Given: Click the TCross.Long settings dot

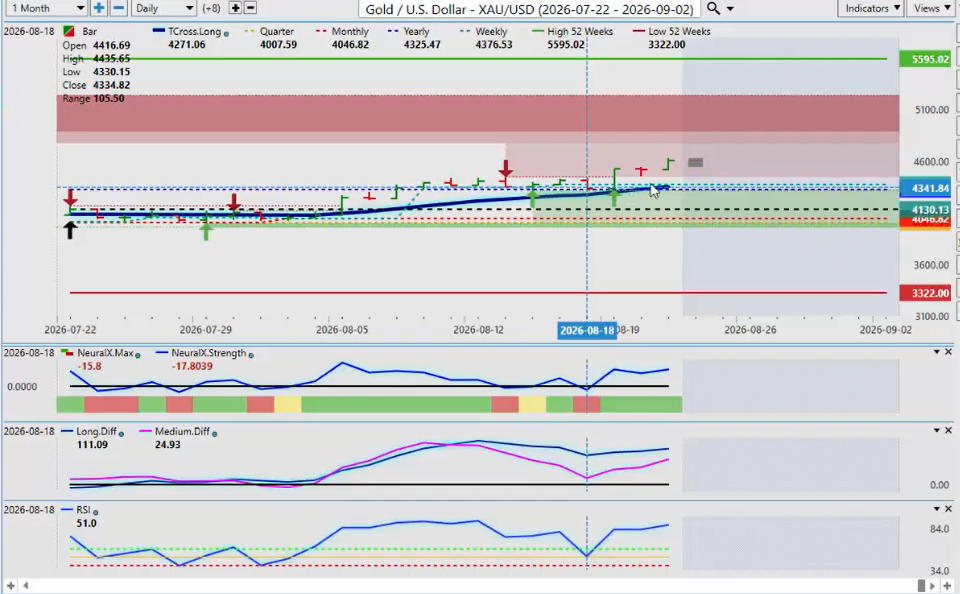Looking at the screenshot, I should [227, 34].
